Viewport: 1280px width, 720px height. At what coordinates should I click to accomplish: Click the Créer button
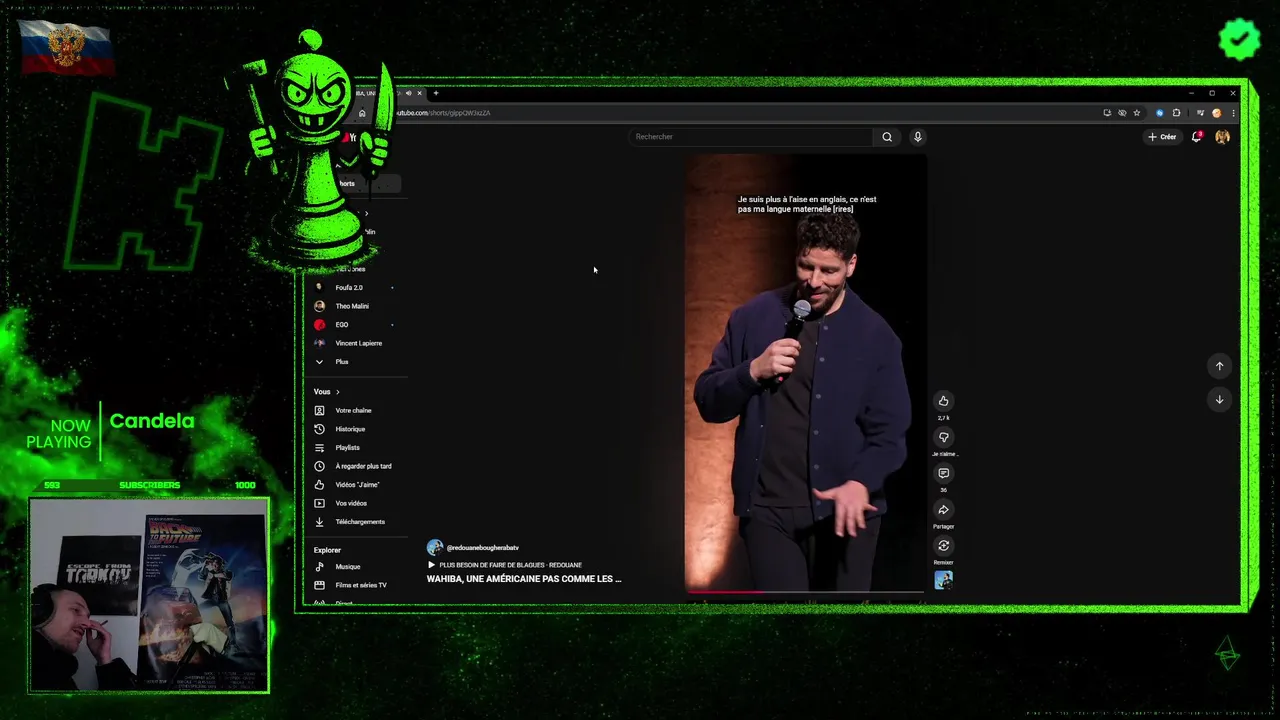click(1162, 137)
